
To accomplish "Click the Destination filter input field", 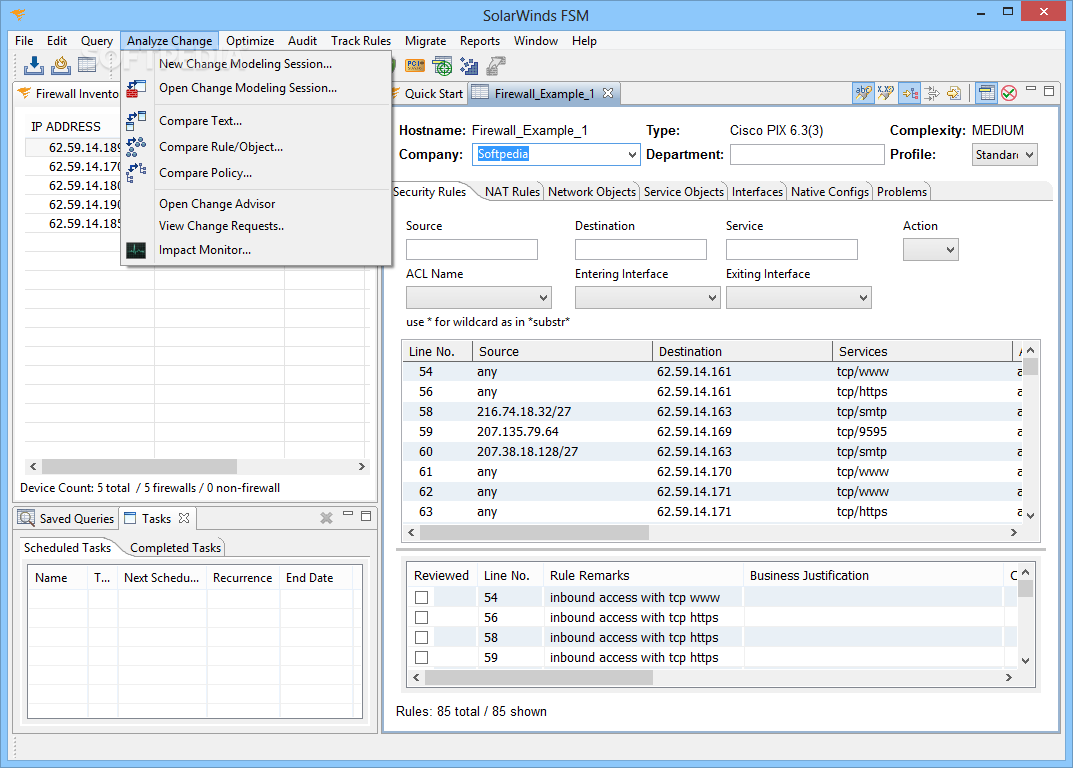I will click(x=641, y=250).
